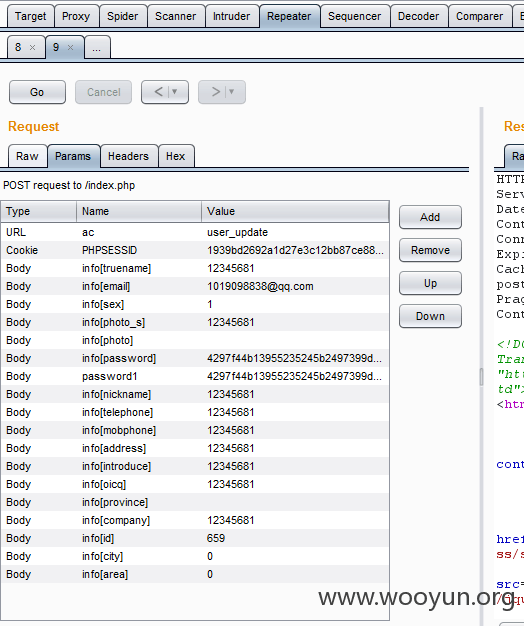Screen dimensions: 524x626
Task: Click the password1 parameter row
Action: click(195, 376)
